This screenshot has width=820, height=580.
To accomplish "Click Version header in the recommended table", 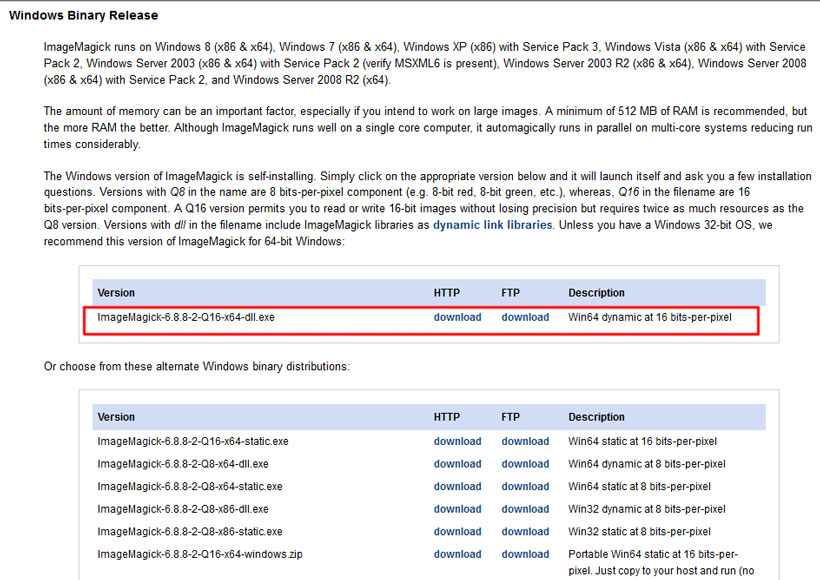I will click(x=116, y=293).
